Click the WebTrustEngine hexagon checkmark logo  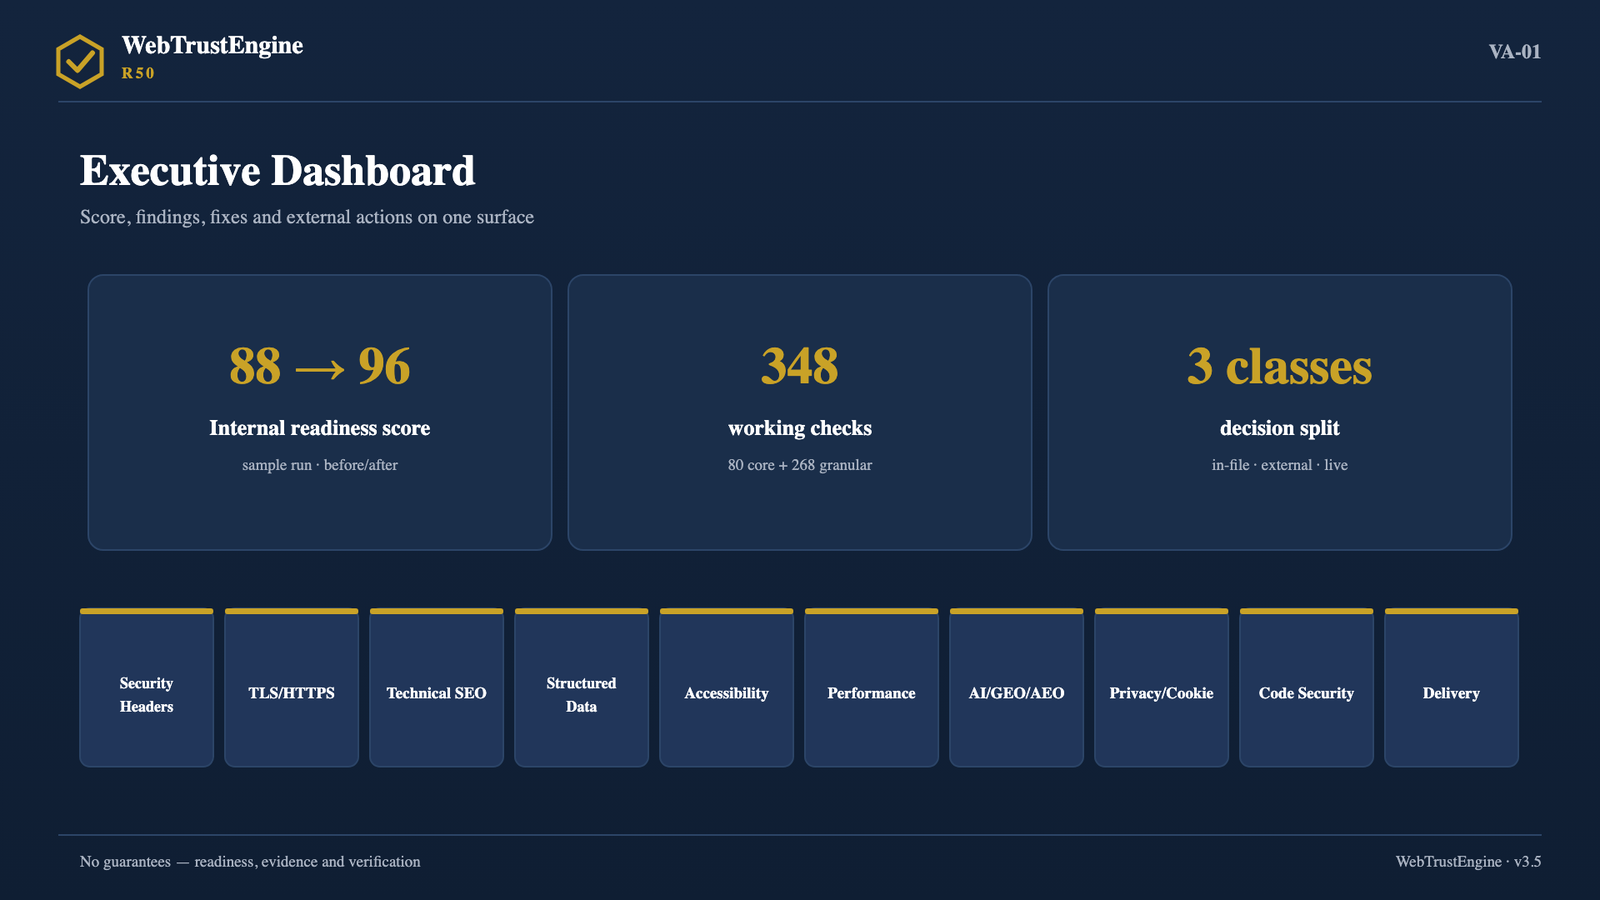coord(80,61)
